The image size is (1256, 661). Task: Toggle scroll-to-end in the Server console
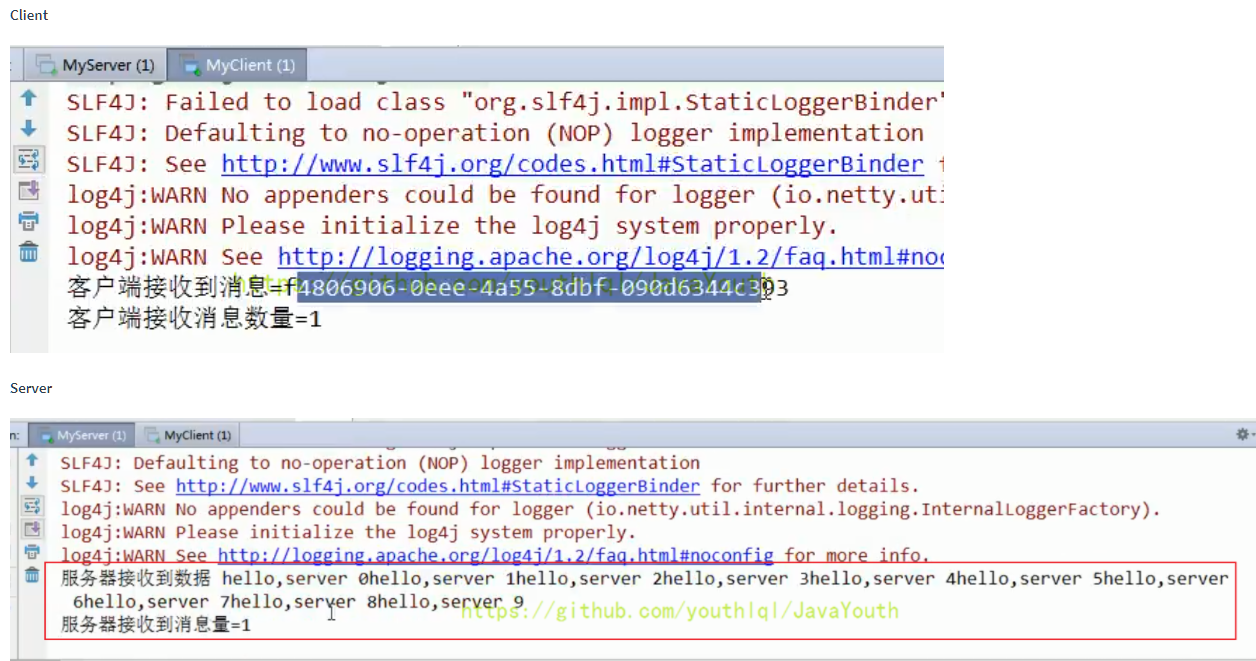click(x=32, y=528)
